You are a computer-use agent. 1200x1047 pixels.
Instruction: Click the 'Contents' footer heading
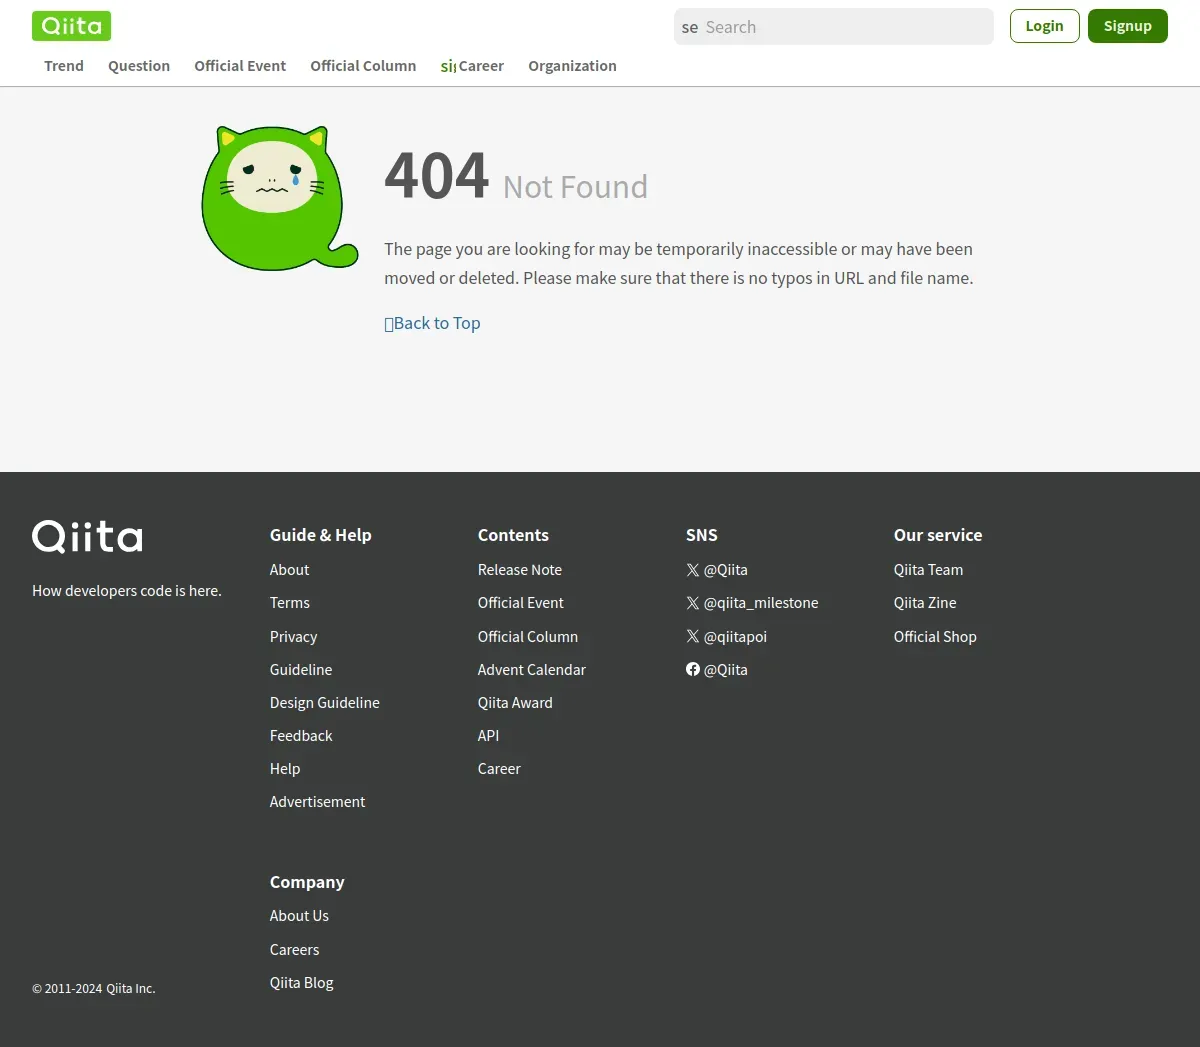pos(513,535)
